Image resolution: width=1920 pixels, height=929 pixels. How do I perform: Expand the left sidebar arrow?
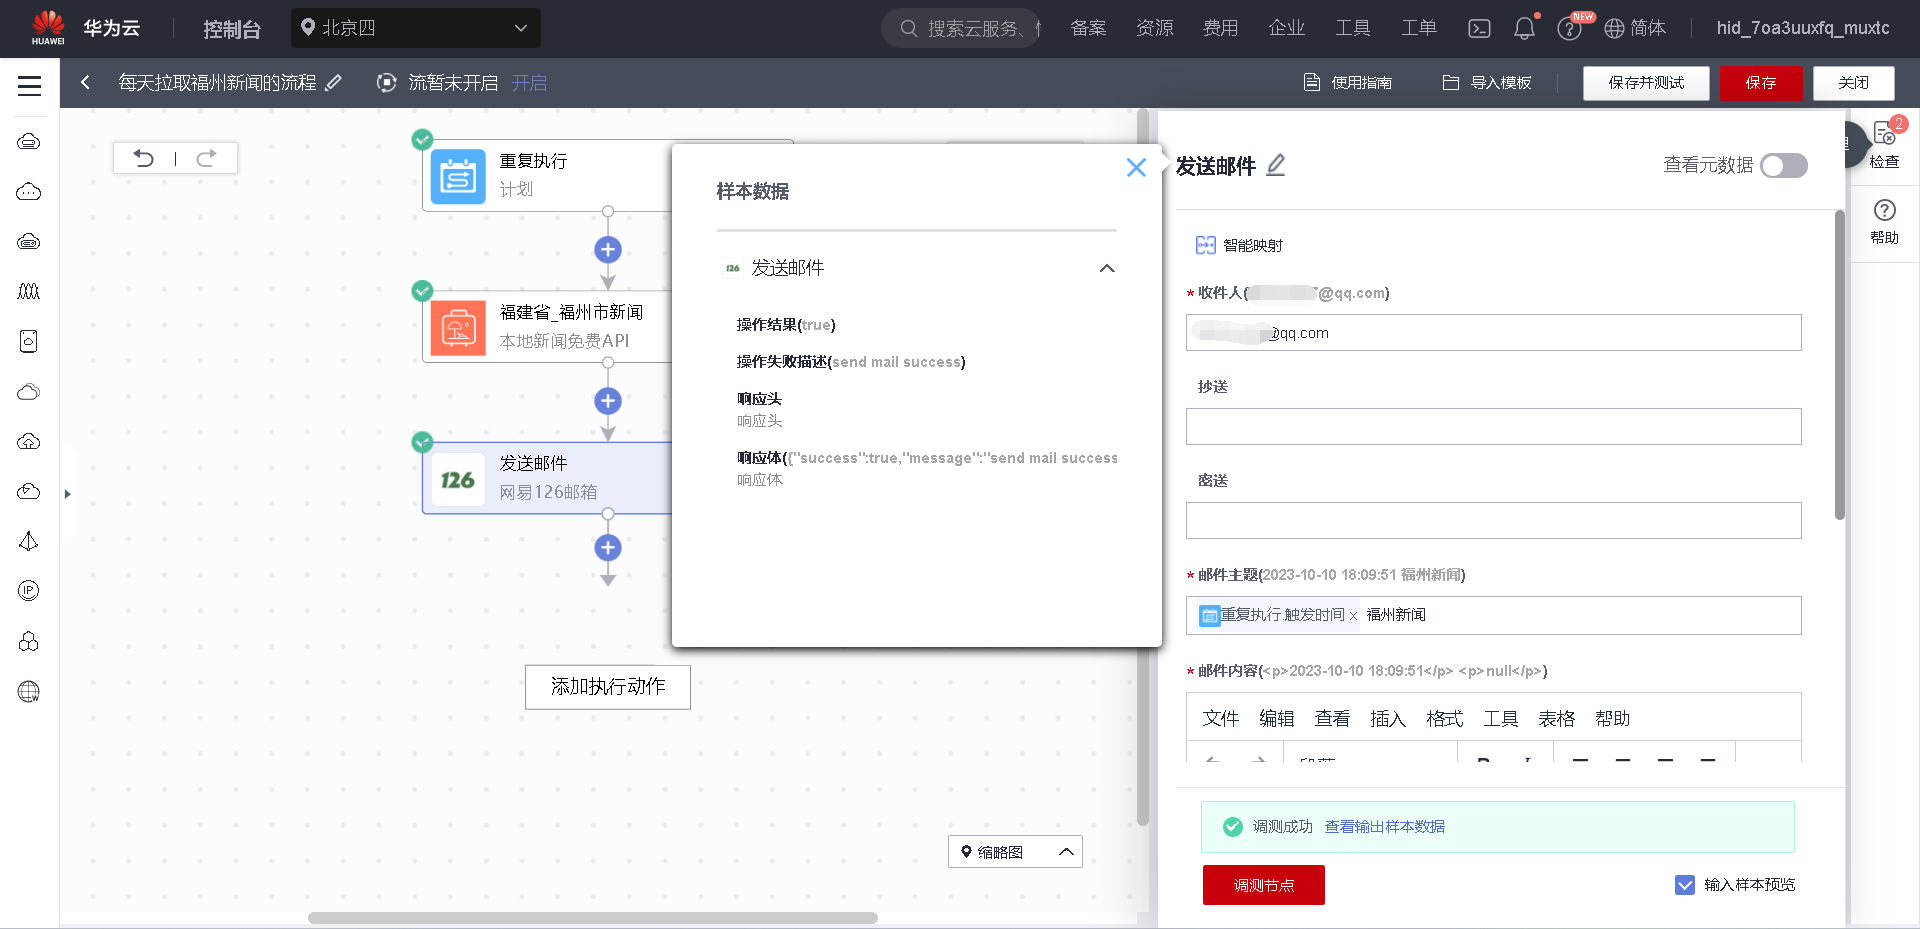coord(67,494)
